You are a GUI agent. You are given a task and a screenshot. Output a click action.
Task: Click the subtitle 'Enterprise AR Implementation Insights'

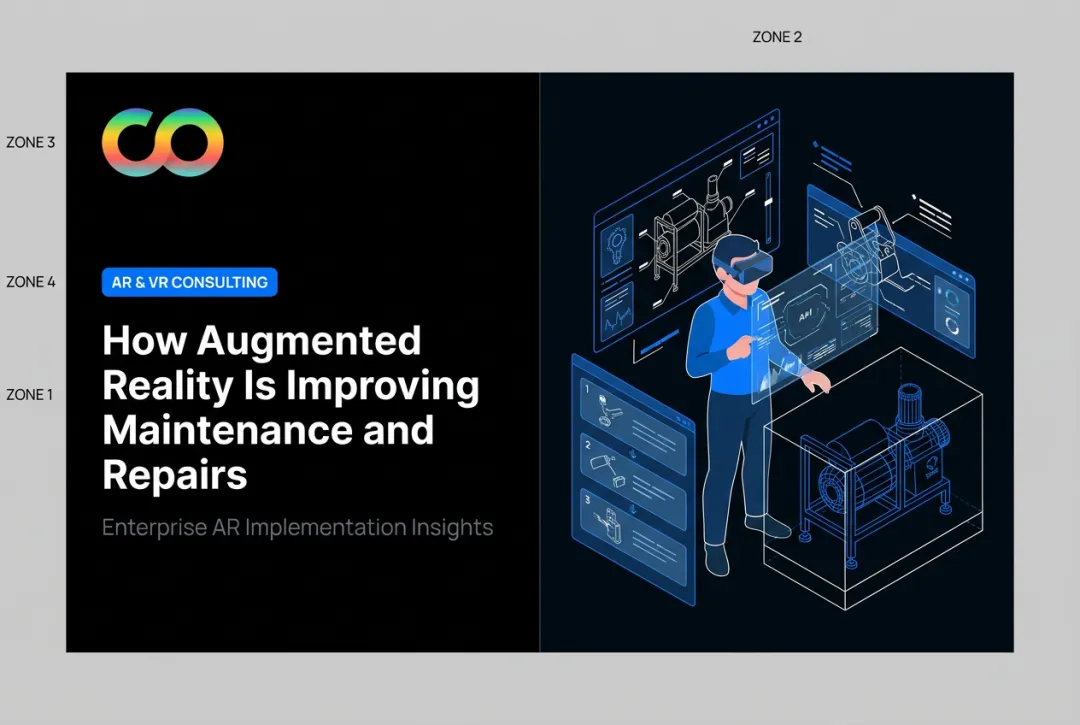(x=298, y=527)
